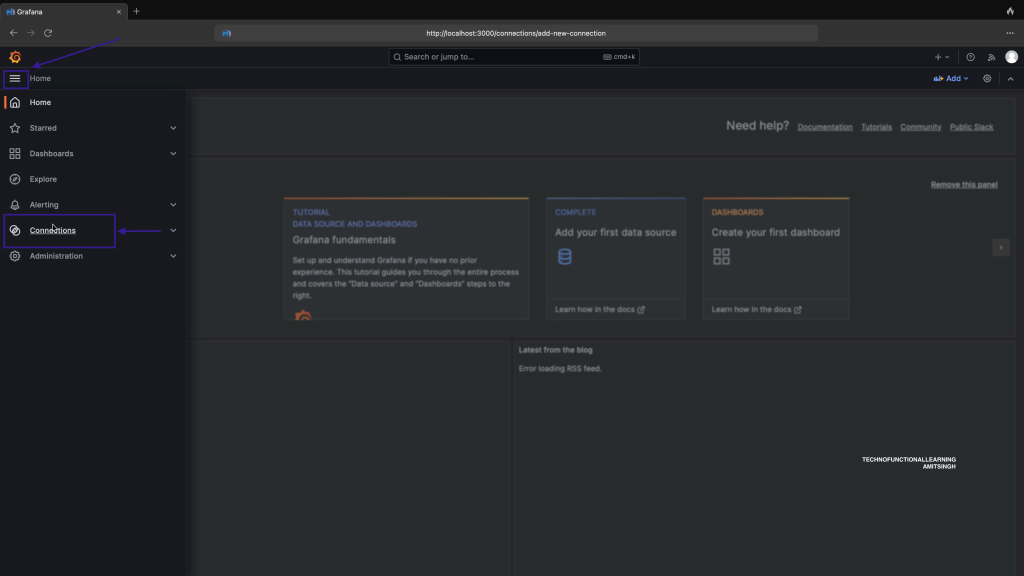
Task: Focus the Search or jump to field
Action: coord(500,57)
